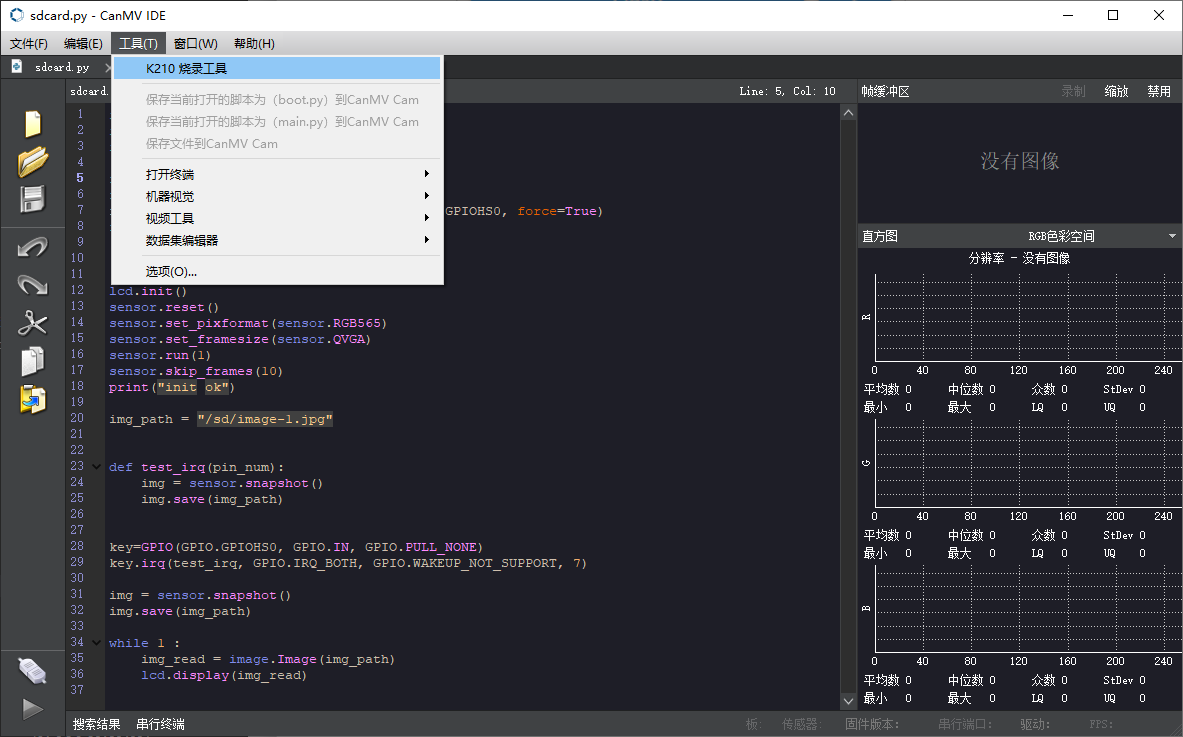
Task: Open 机器视觉 submenu
Action: pyautogui.click(x=277, y=196)
